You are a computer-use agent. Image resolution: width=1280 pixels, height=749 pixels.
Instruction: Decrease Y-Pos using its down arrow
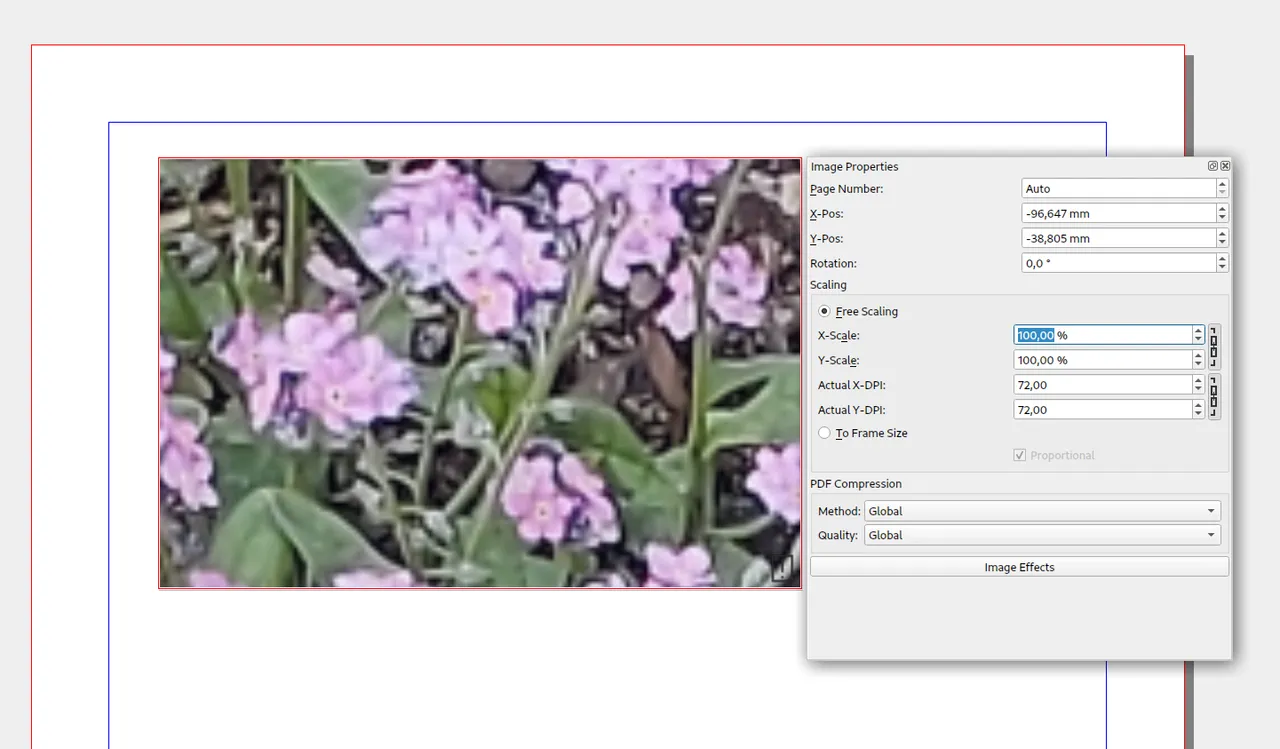pos(1221,242)
